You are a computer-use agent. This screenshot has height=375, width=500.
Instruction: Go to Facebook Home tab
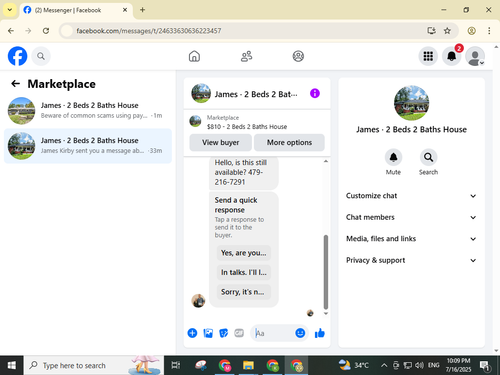coord(194,56)
